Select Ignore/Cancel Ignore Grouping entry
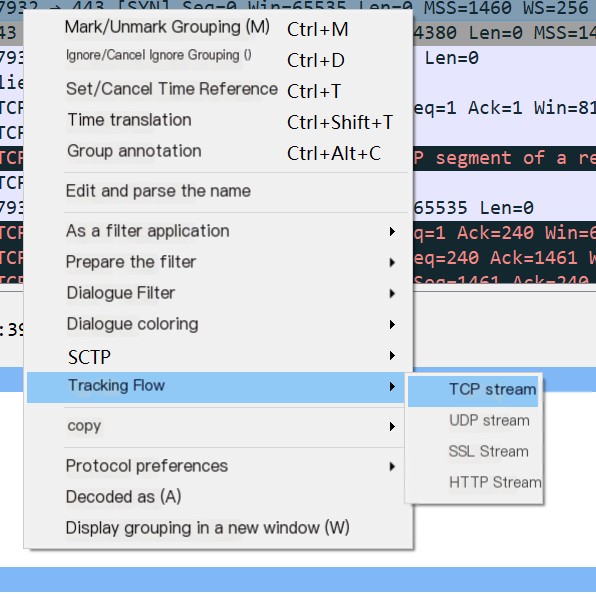596x600 pixels. 217,58
